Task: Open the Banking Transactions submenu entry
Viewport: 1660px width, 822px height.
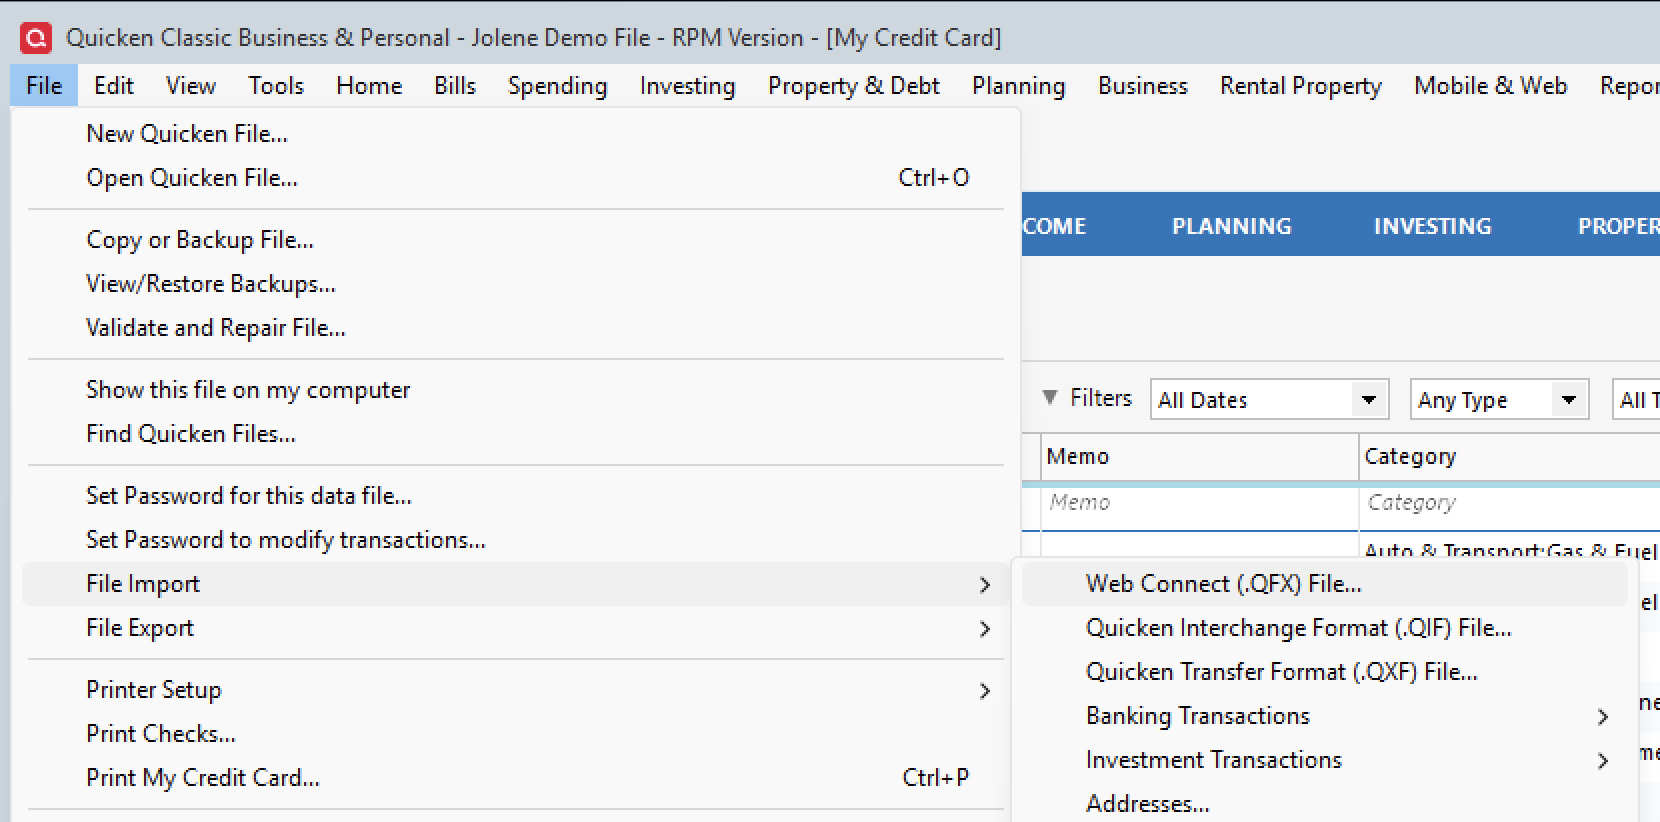Action: [x=1325, y=716]
